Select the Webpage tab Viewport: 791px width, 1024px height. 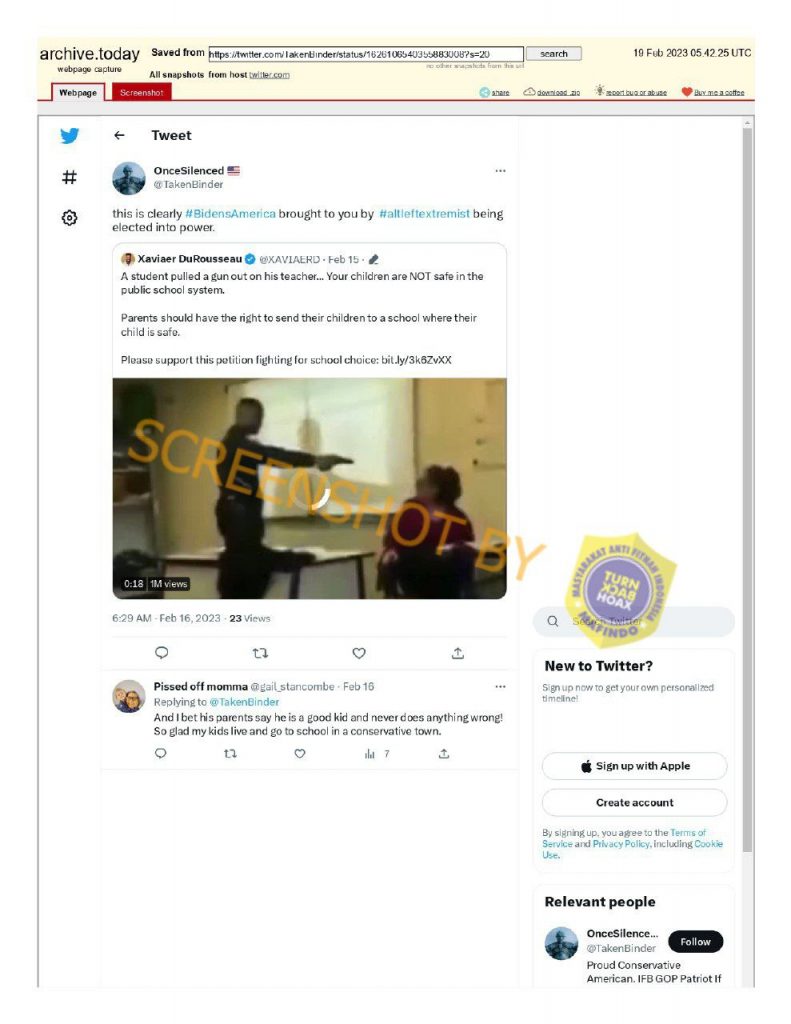78,93
